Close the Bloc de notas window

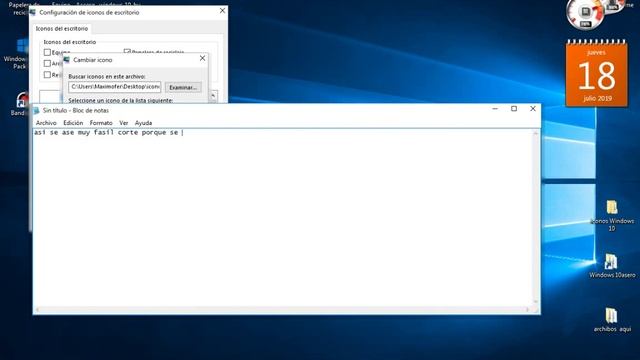(533, 109)
